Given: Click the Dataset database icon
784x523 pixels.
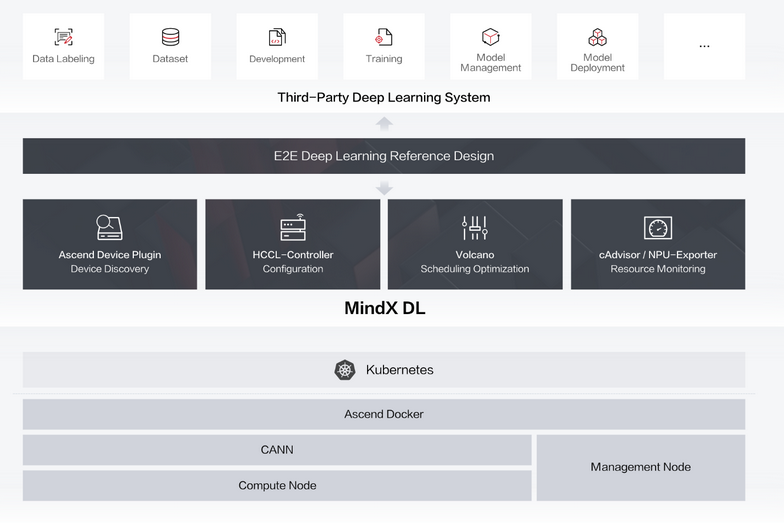Looking at the screenshot, I should (170, 37).
